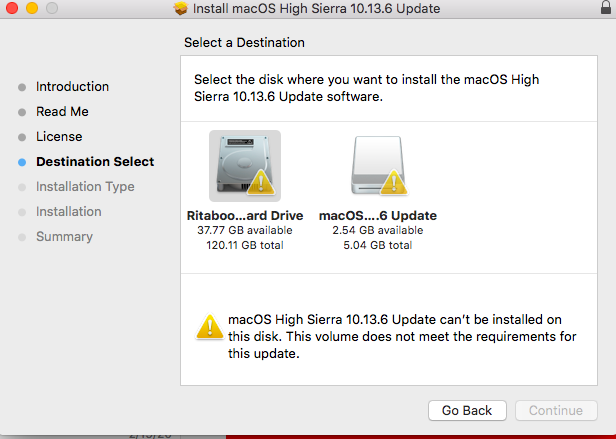
Task: Select the Read Me step
Action: 62,112
